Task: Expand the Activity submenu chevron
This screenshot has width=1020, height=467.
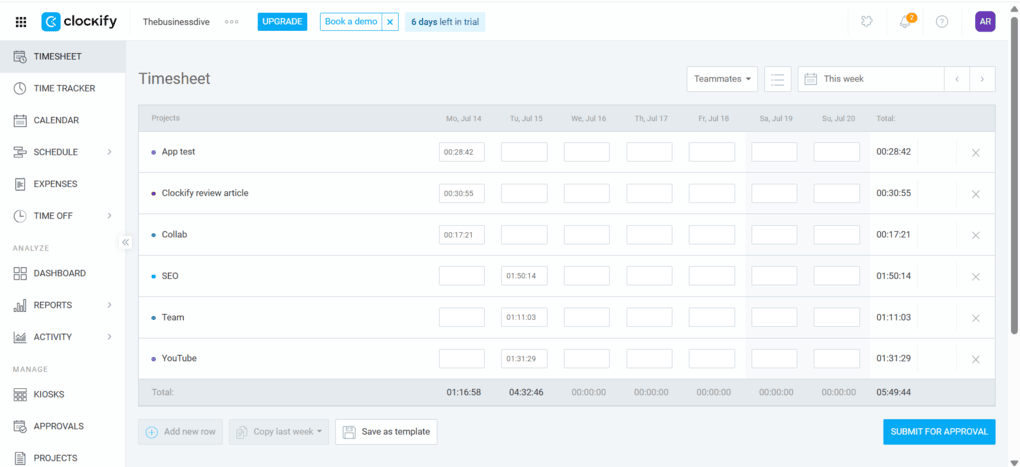Action: 109,337
